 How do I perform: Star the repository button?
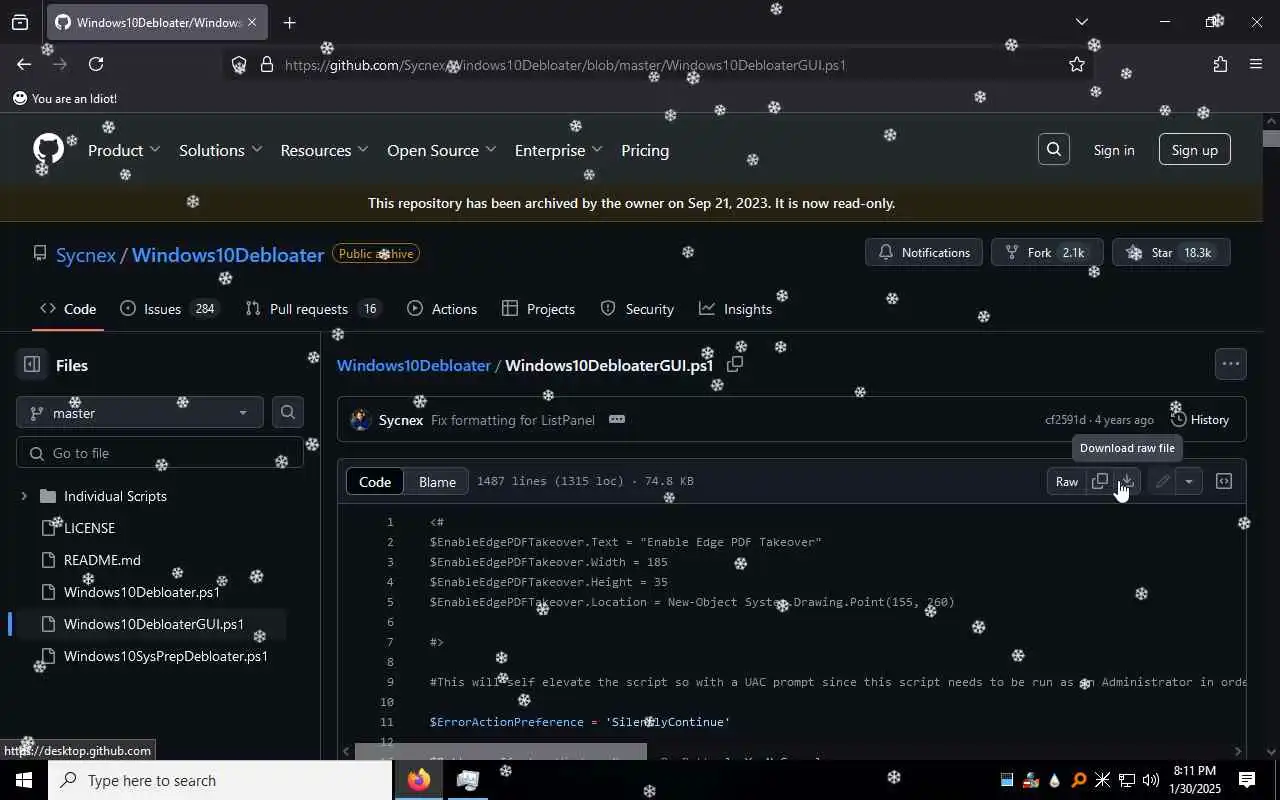coord(1171,252)
